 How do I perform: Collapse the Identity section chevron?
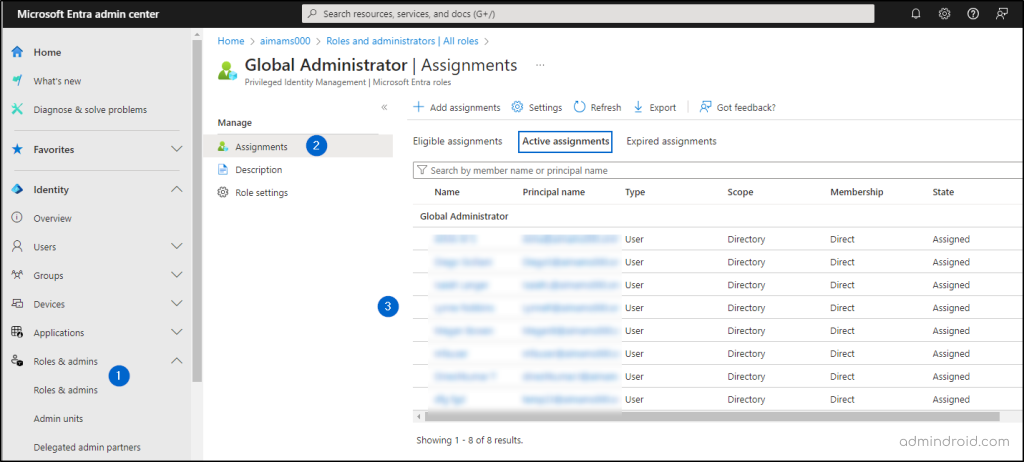click(x=176, y=190)
